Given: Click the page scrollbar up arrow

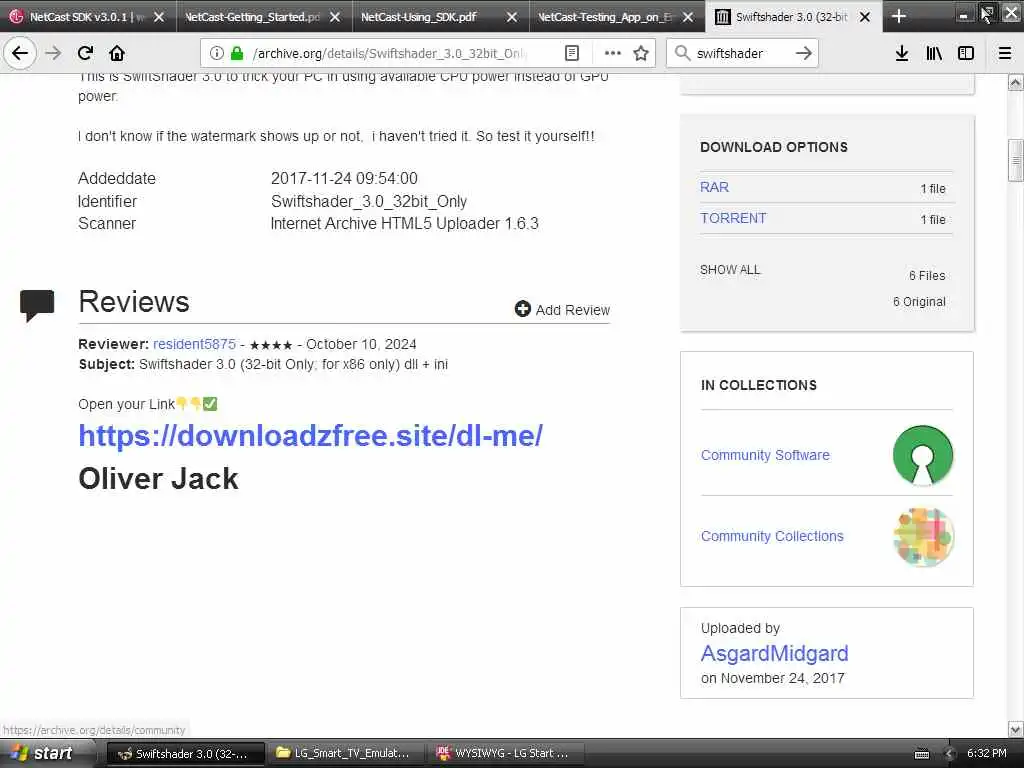Looking at the screenshot, I should tap(1016, 83).
